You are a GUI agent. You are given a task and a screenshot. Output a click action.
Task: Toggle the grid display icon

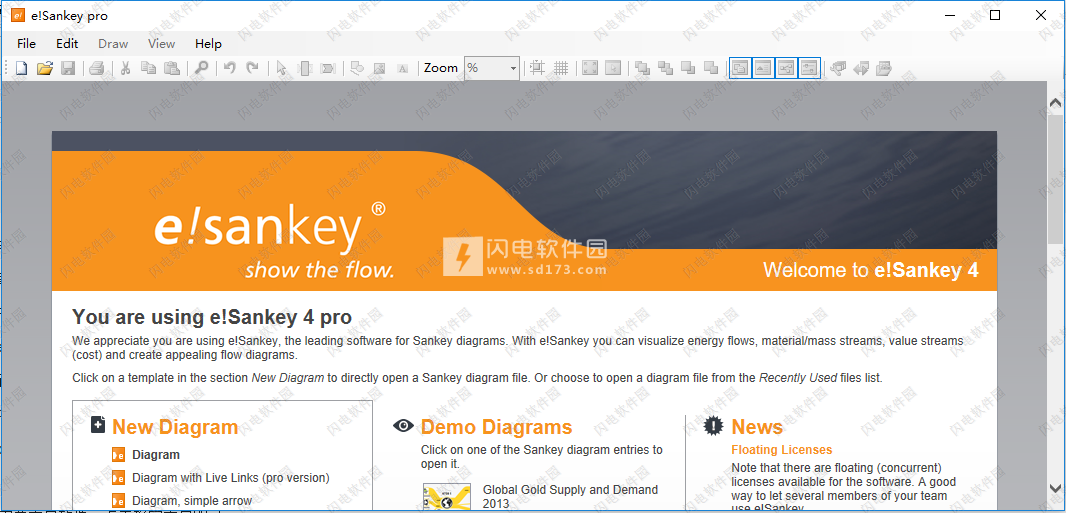(x=561, y=68)
